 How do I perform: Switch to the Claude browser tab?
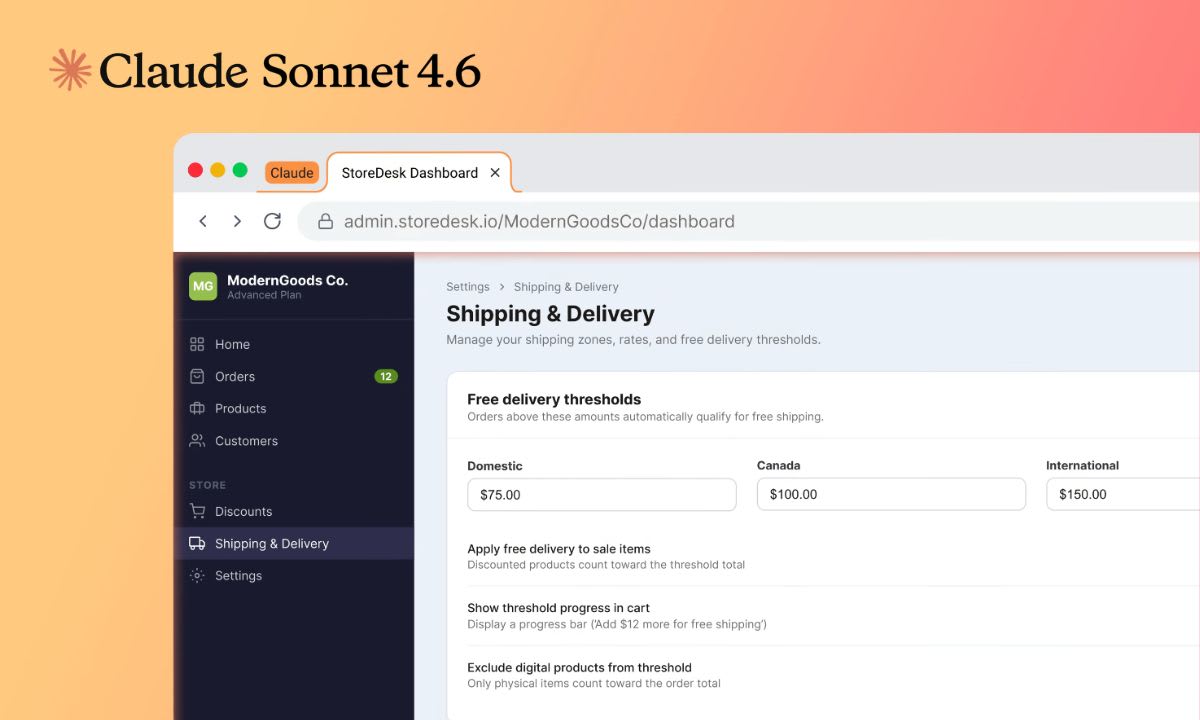[x=291, y=172]
